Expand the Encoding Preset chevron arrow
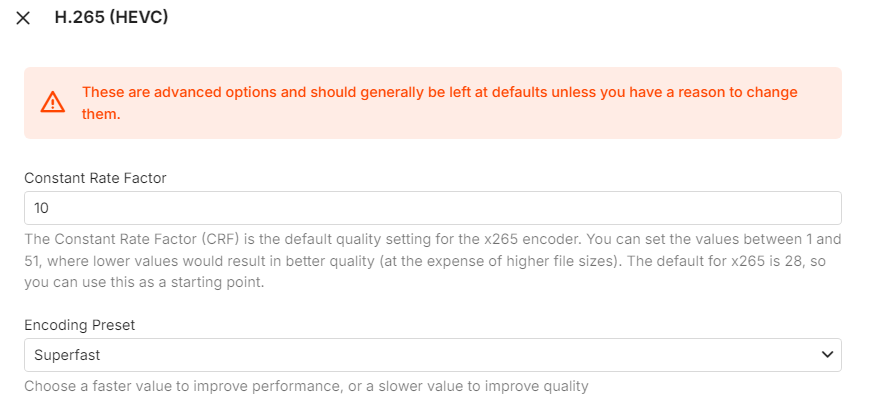The height and width of the screenshot is (412, 875). pyautogui.click(x=827, y=354)
